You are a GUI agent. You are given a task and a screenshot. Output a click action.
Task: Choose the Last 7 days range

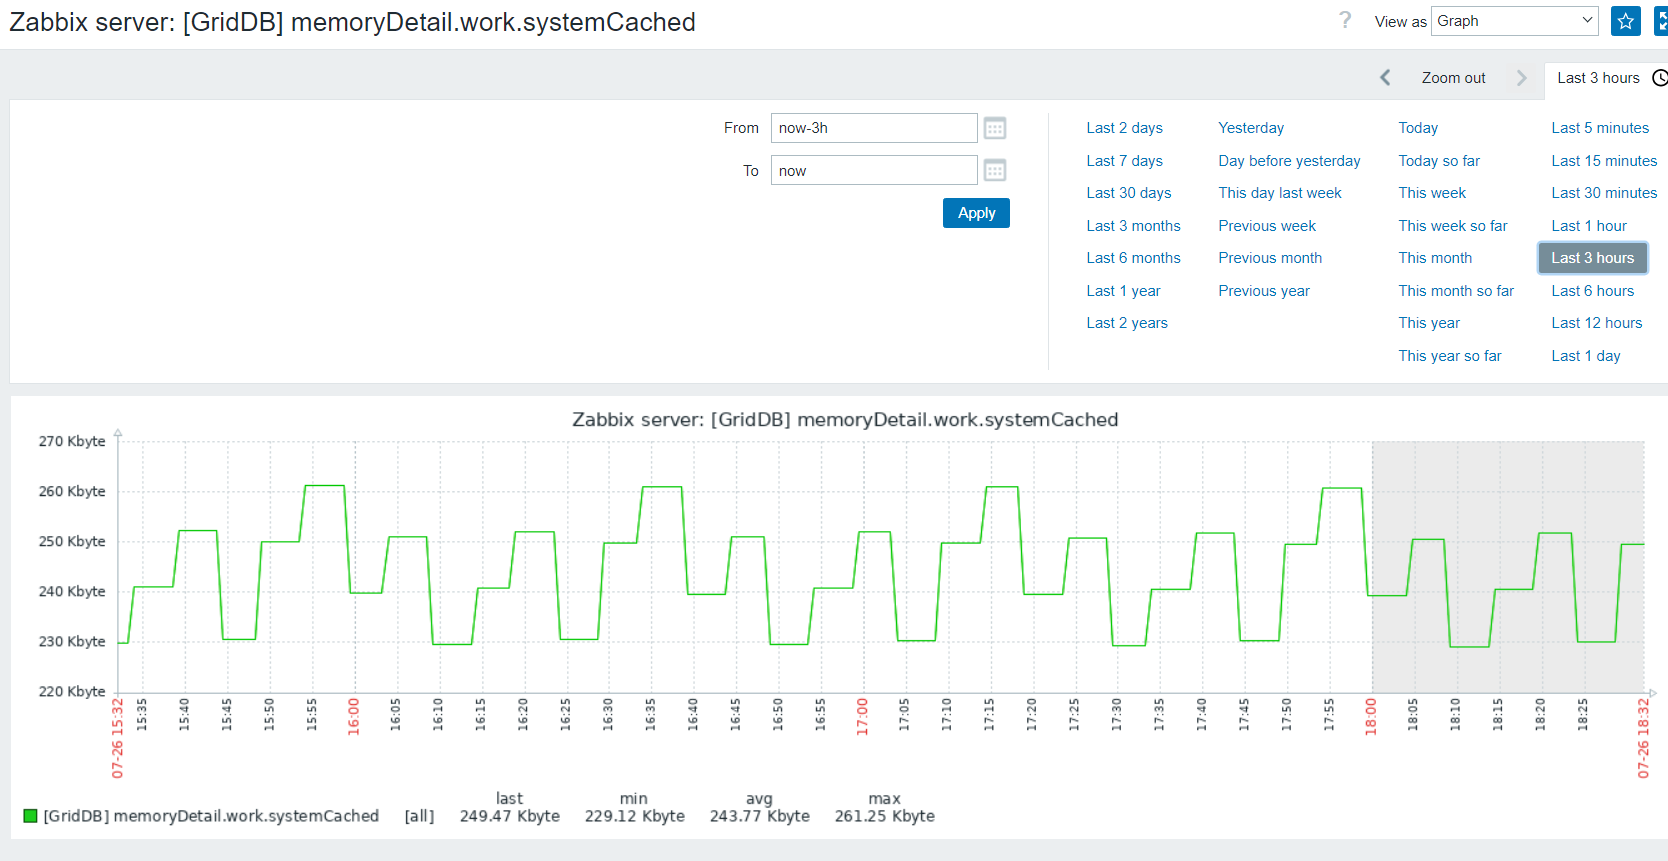pyautogui.click(x=1124, y=161)
